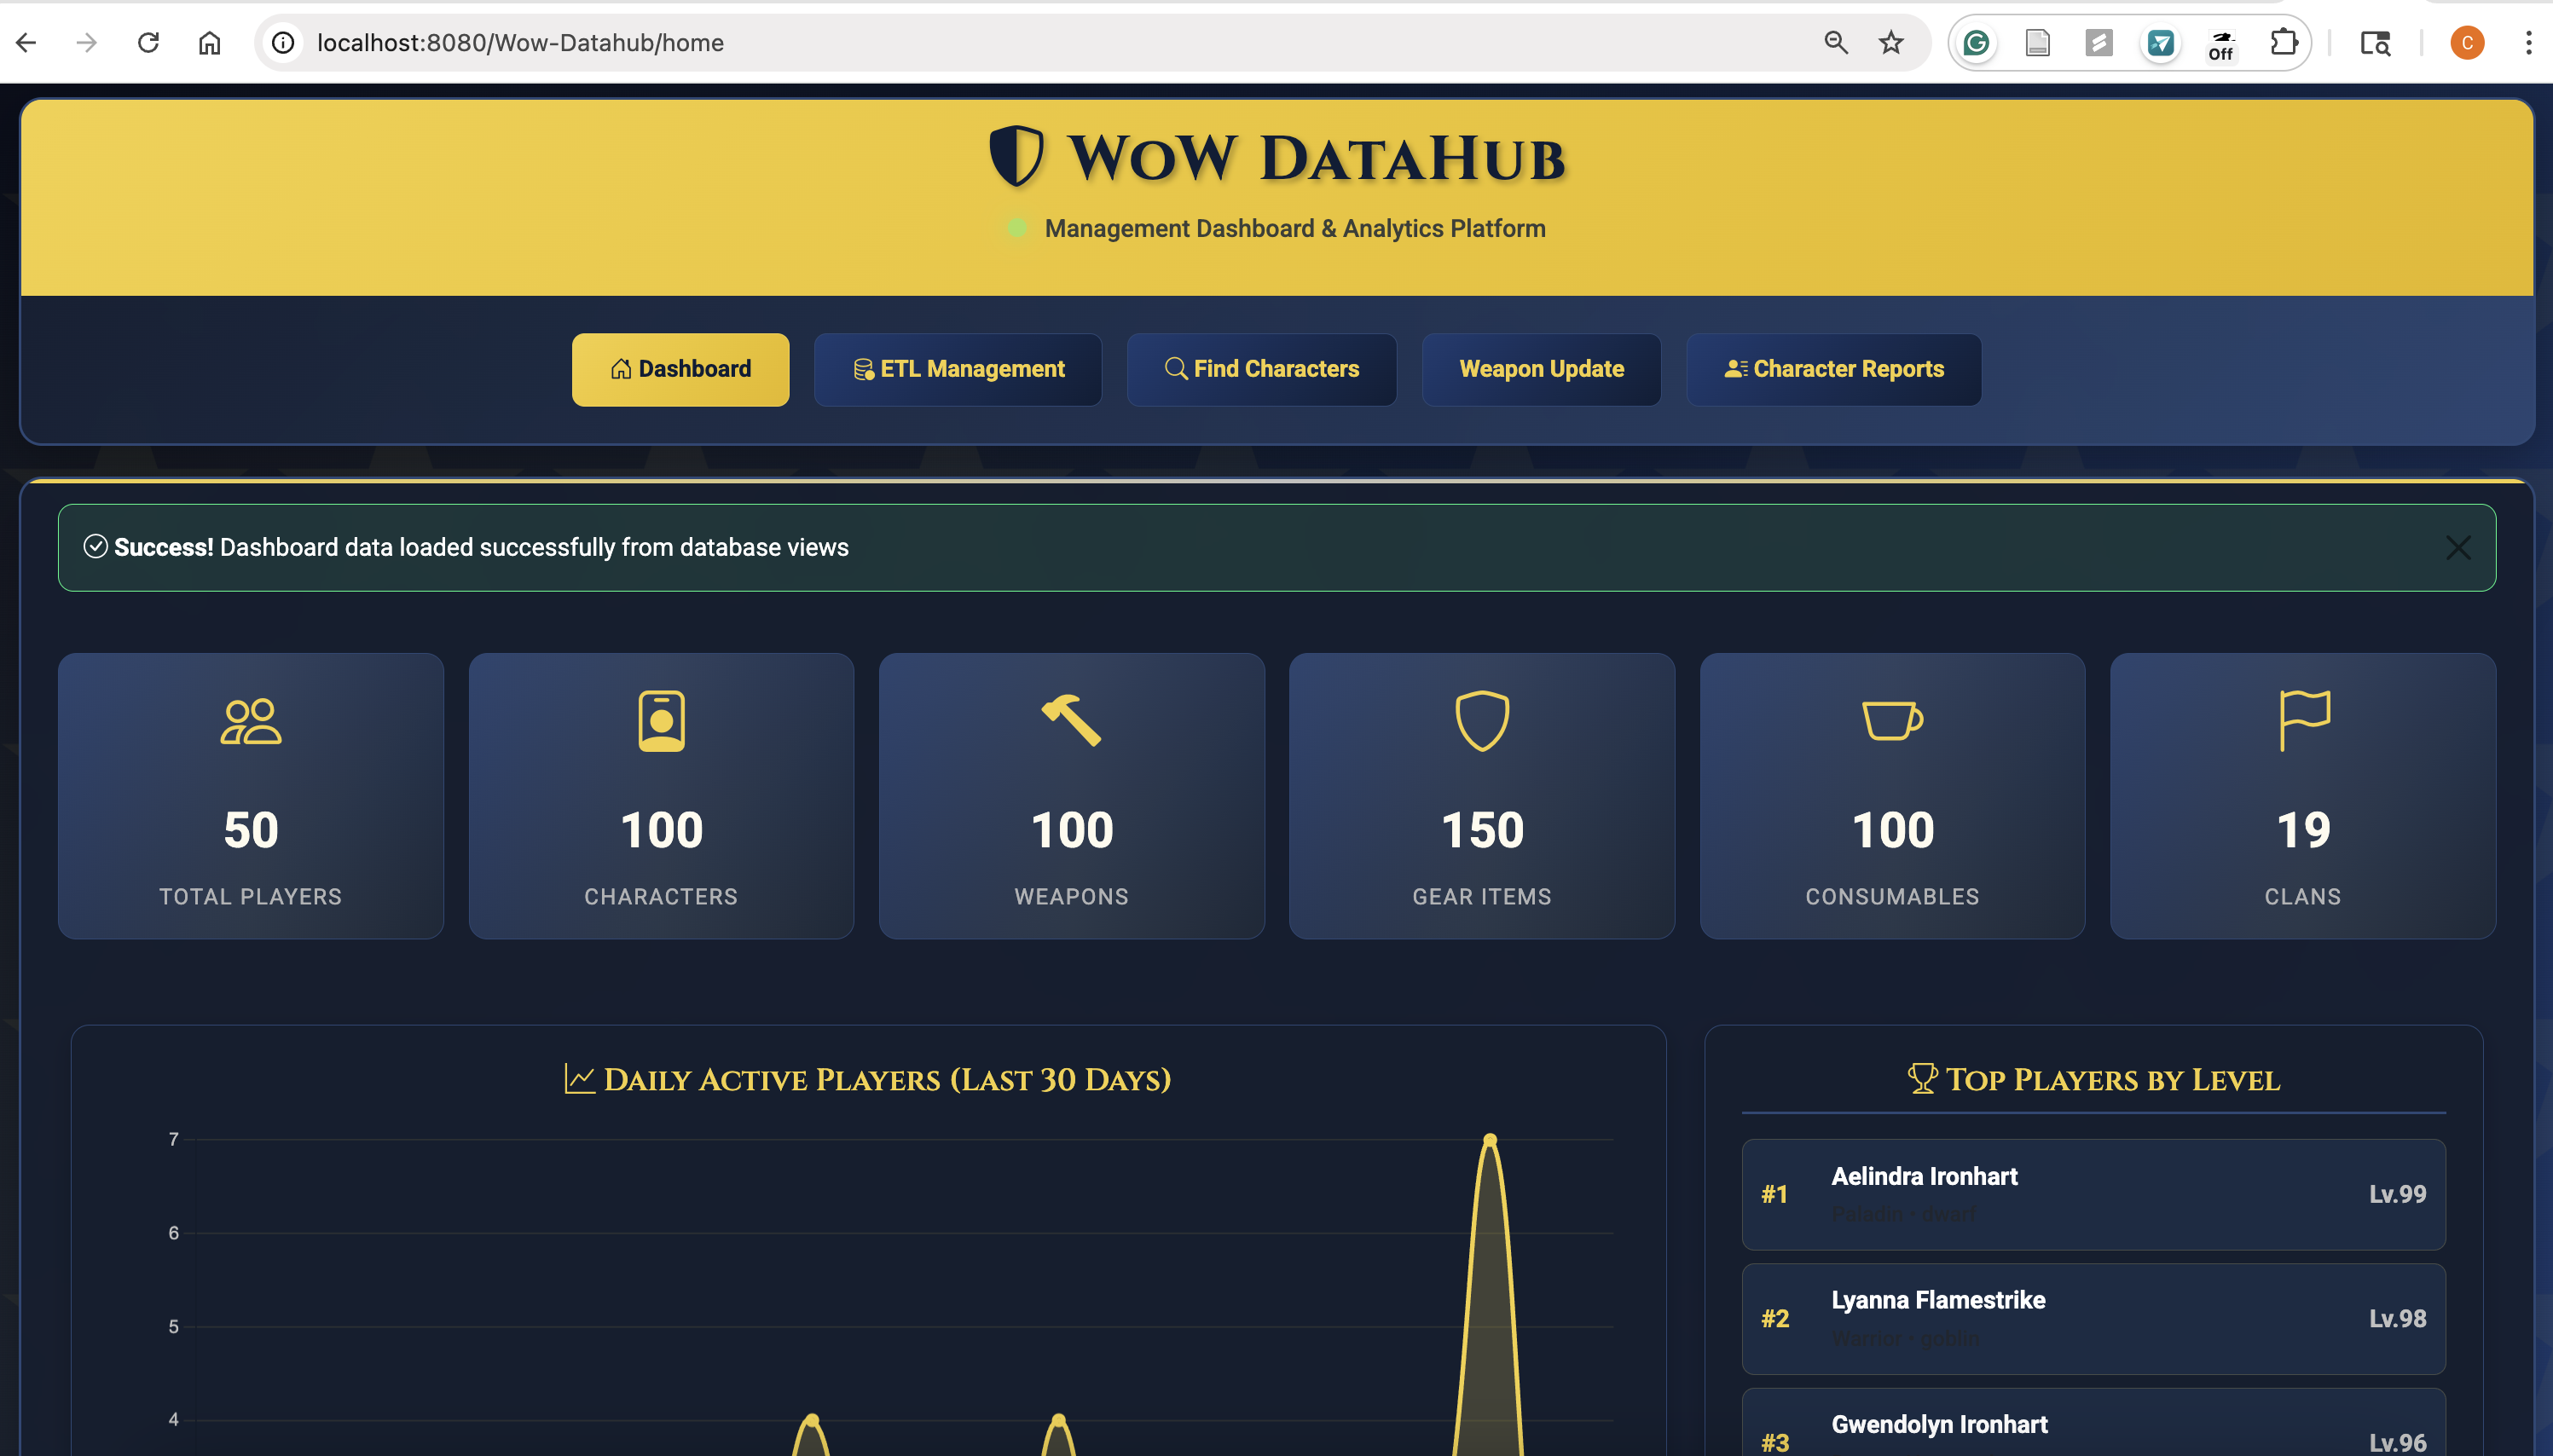Click the CONSUMABLES card label
This screenshot has height=1456, width=2553.
1892,897
